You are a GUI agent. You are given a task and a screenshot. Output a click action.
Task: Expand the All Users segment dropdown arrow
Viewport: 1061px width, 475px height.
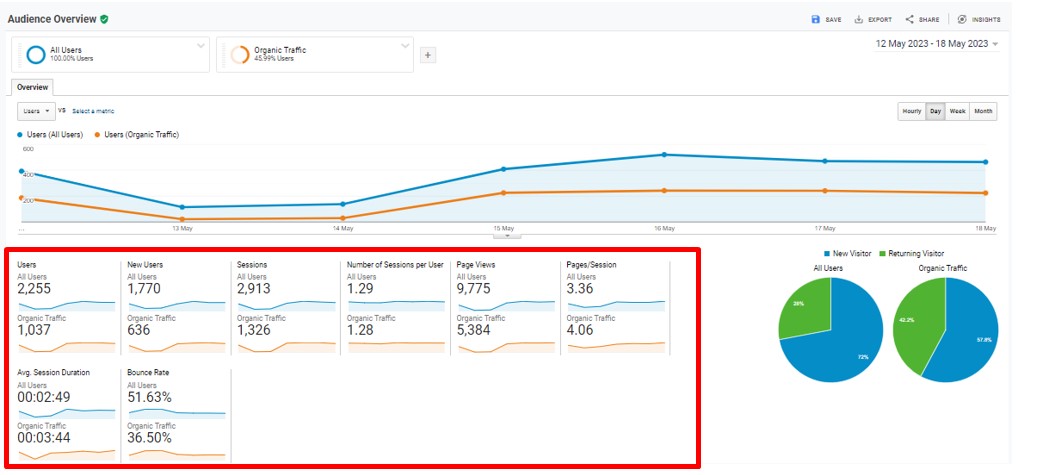coord(201,46)
